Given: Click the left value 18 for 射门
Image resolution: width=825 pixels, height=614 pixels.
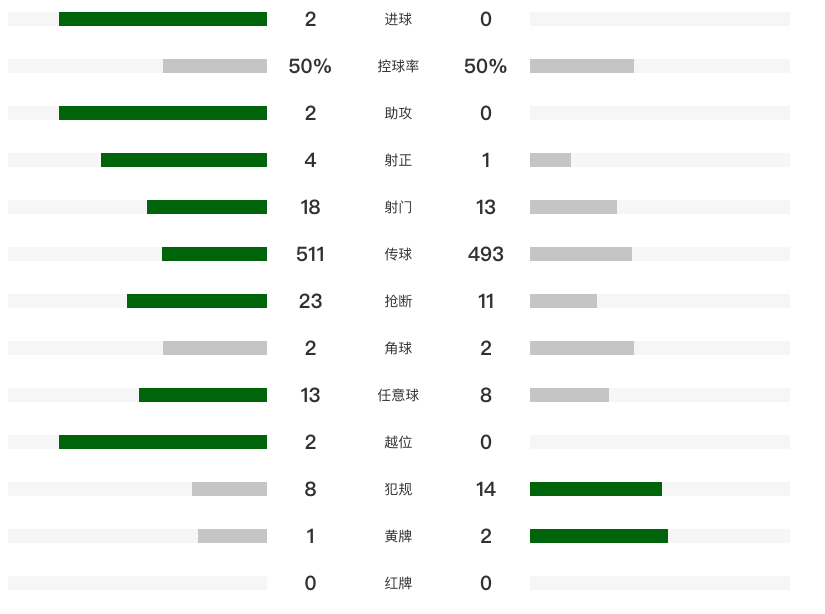Looking at the screenshot, I should pos(310,207).
